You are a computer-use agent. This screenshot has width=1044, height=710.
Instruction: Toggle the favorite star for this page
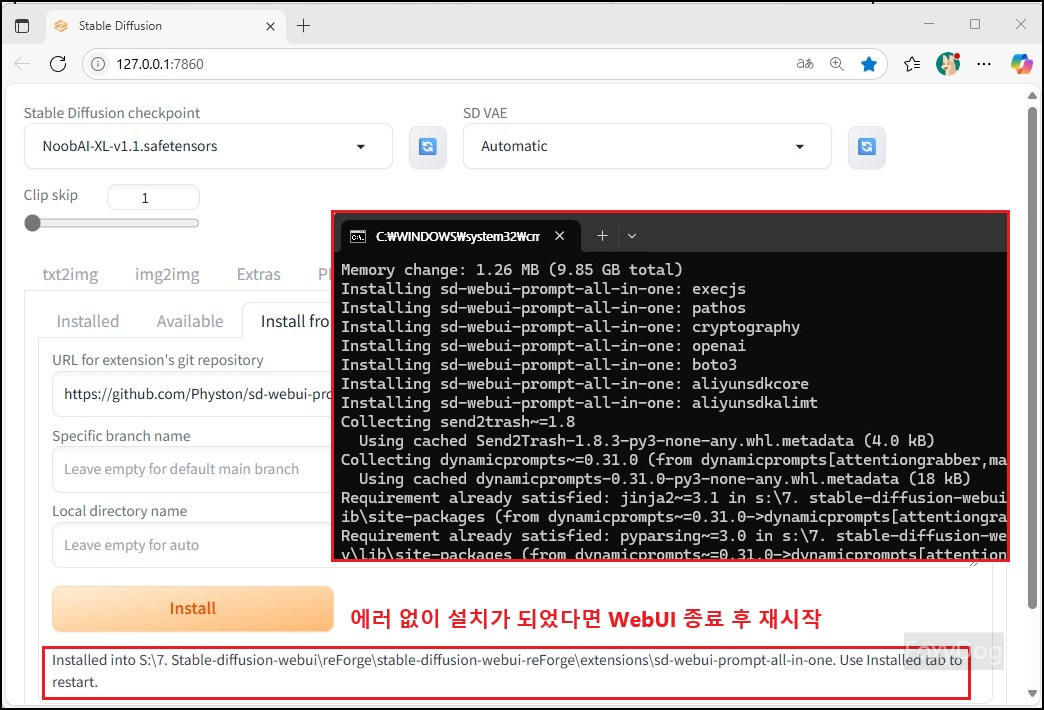click(x=869, y=64)
